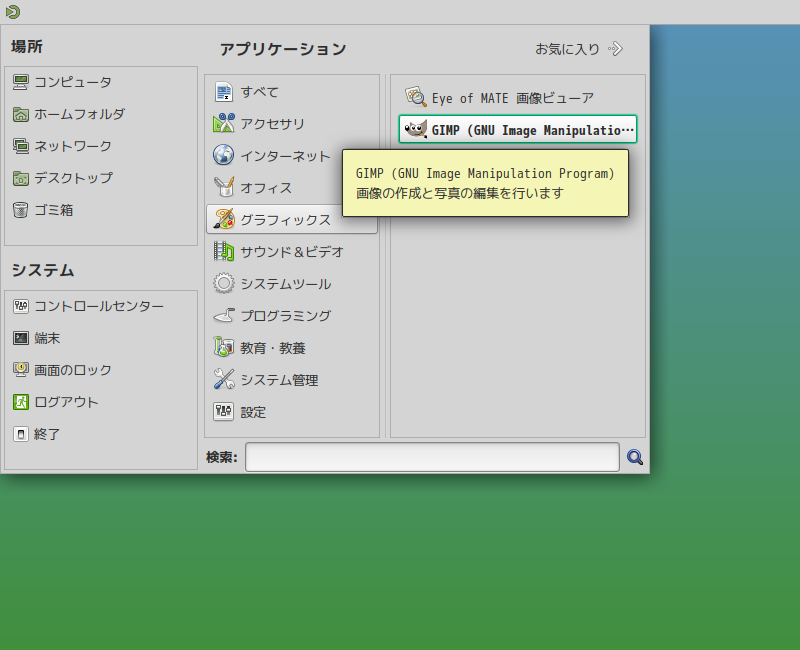Select the インターネット globe icon
The width and height of the screenshot is (800, 650).
[x=223, y=155]
